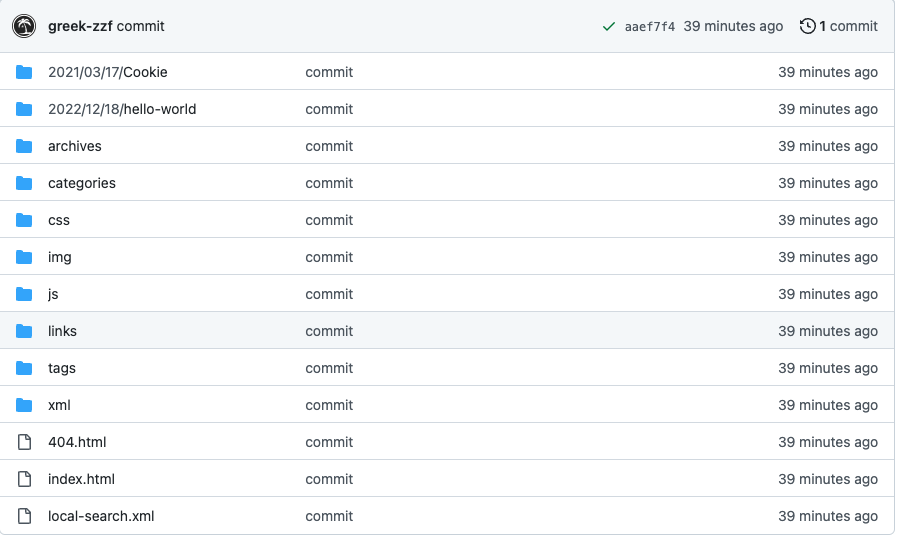Open the 2021/03/17/Cookie folder
Screen dimensions: 897x536
pos(108,72)
